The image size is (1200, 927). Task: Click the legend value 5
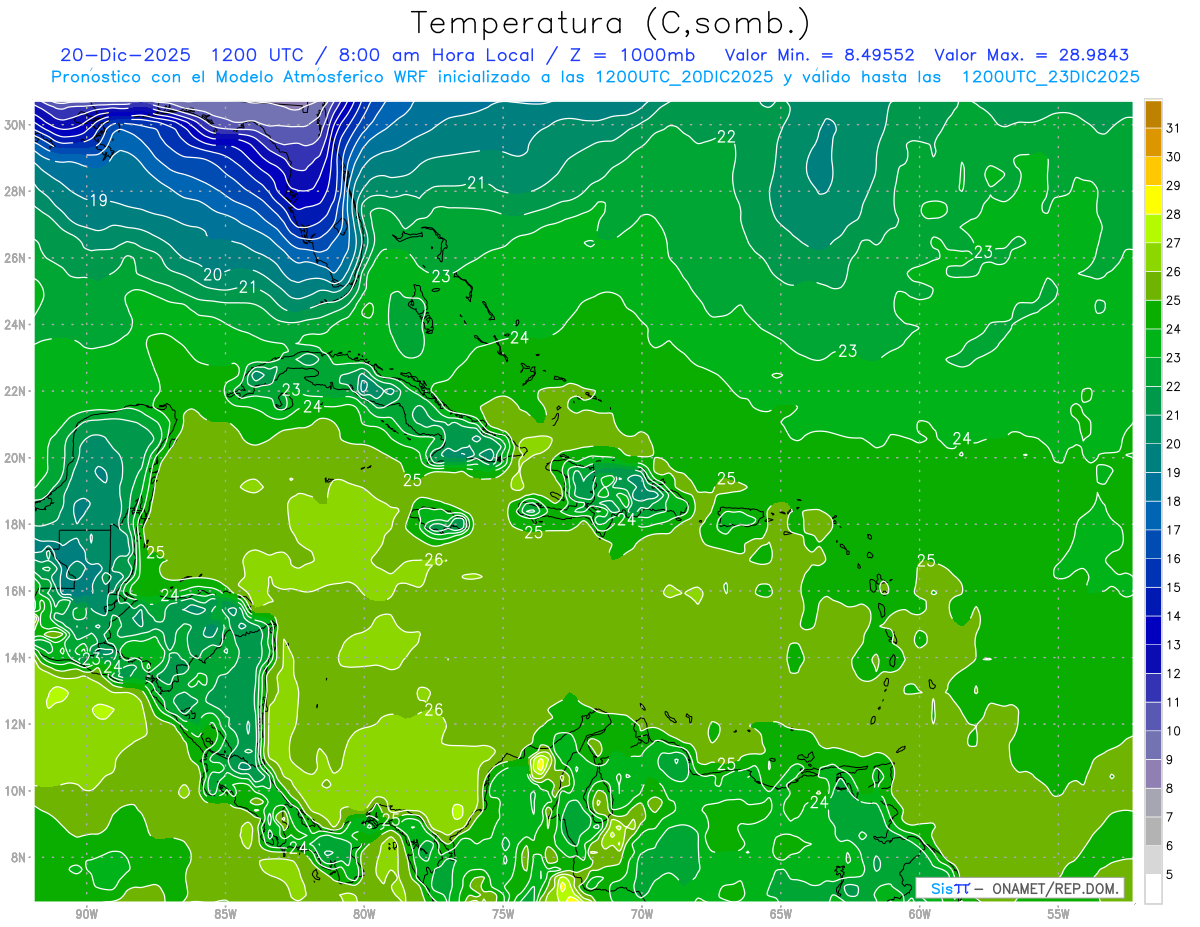pos(1171,875)
